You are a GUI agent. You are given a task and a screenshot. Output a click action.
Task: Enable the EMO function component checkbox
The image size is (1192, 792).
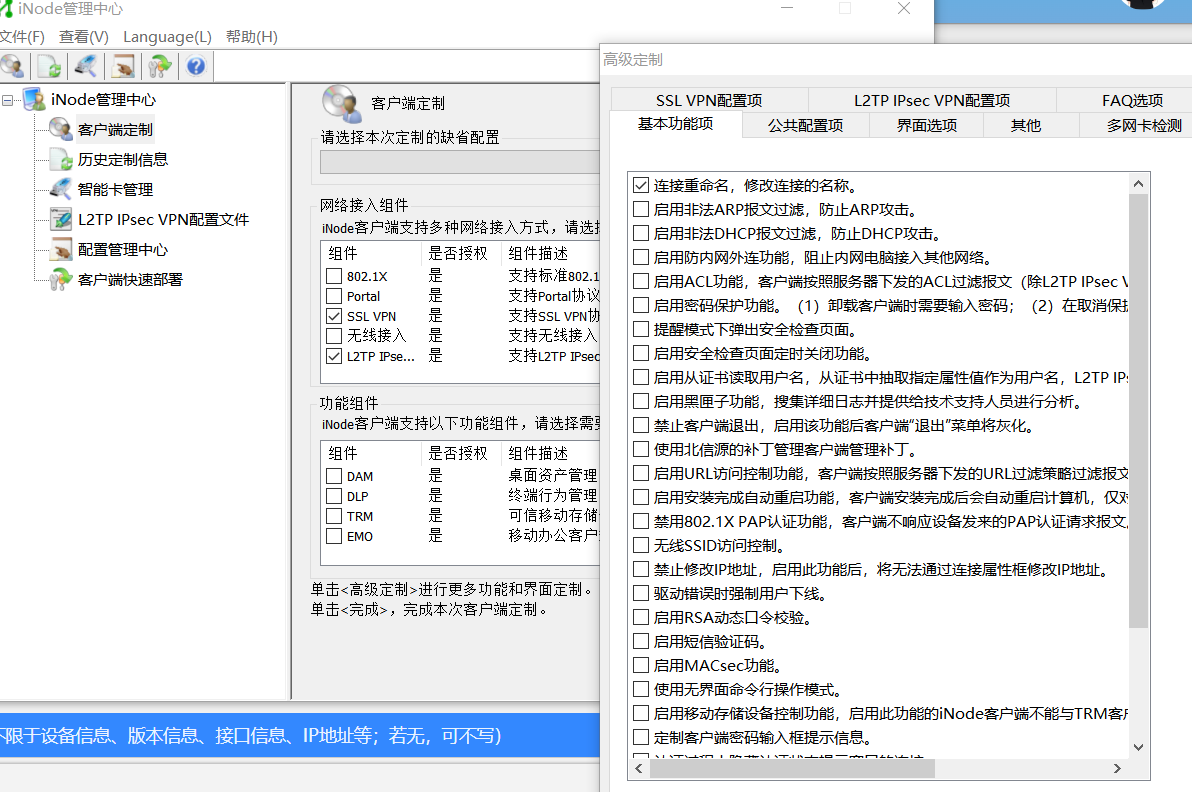[x=334, y=536]
